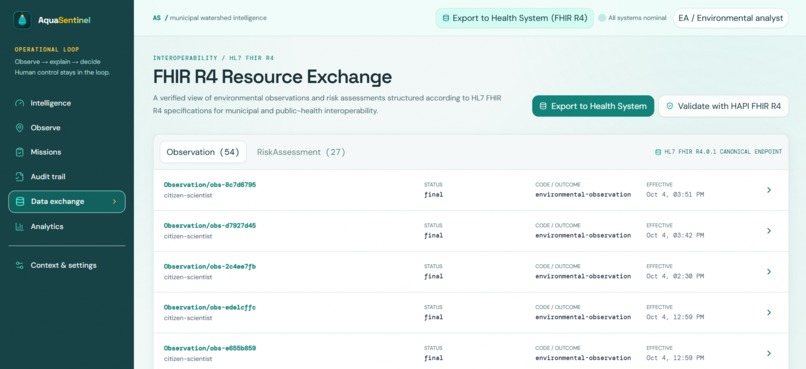Screen dimensions: 806x369
Task: Click database icon in top Export FHIR R4 button
Action: (x=446, y=18)
